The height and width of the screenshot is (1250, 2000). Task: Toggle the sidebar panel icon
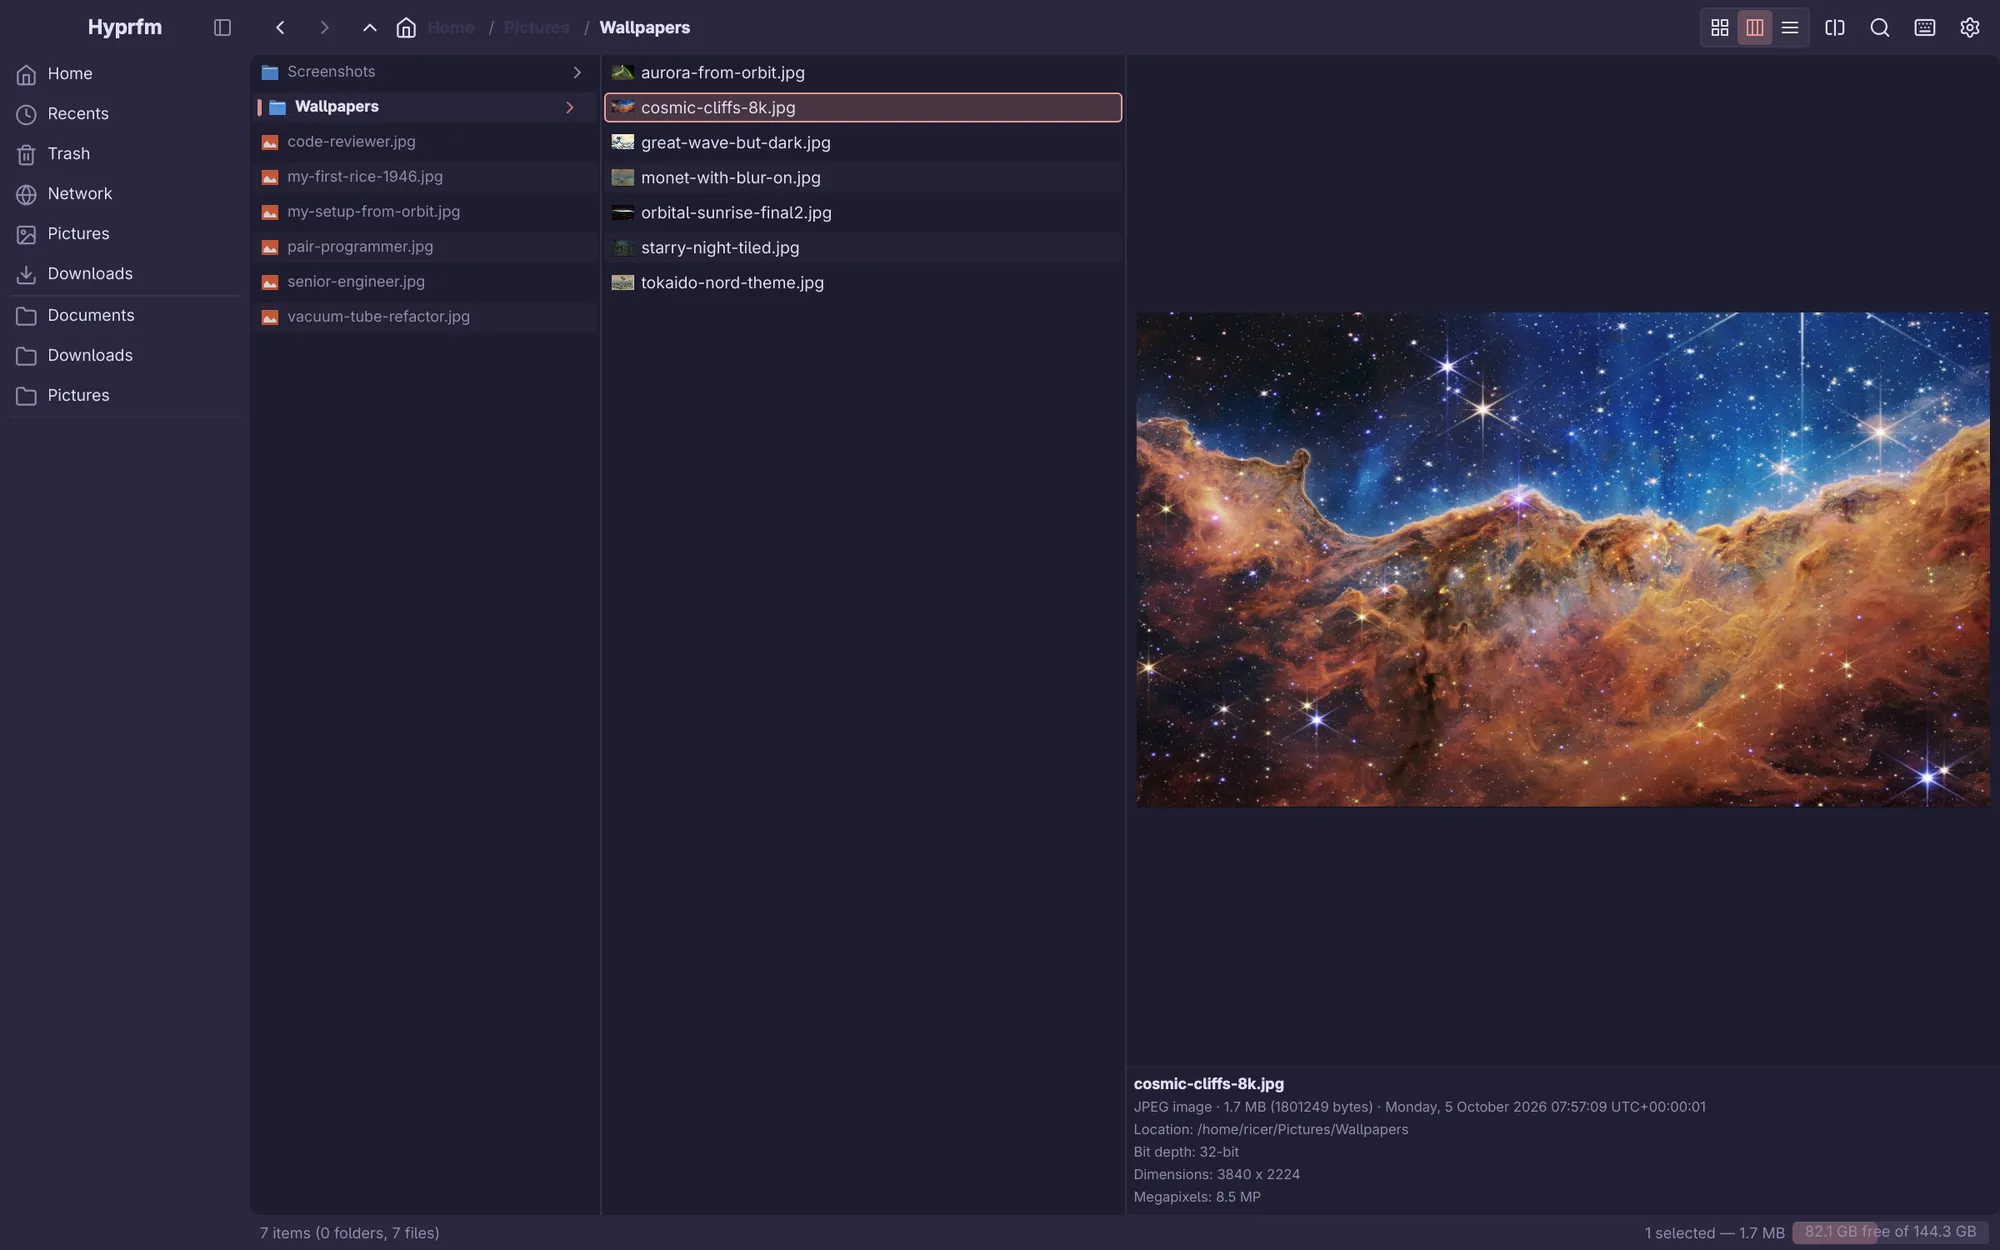click(x=222, y=28)
